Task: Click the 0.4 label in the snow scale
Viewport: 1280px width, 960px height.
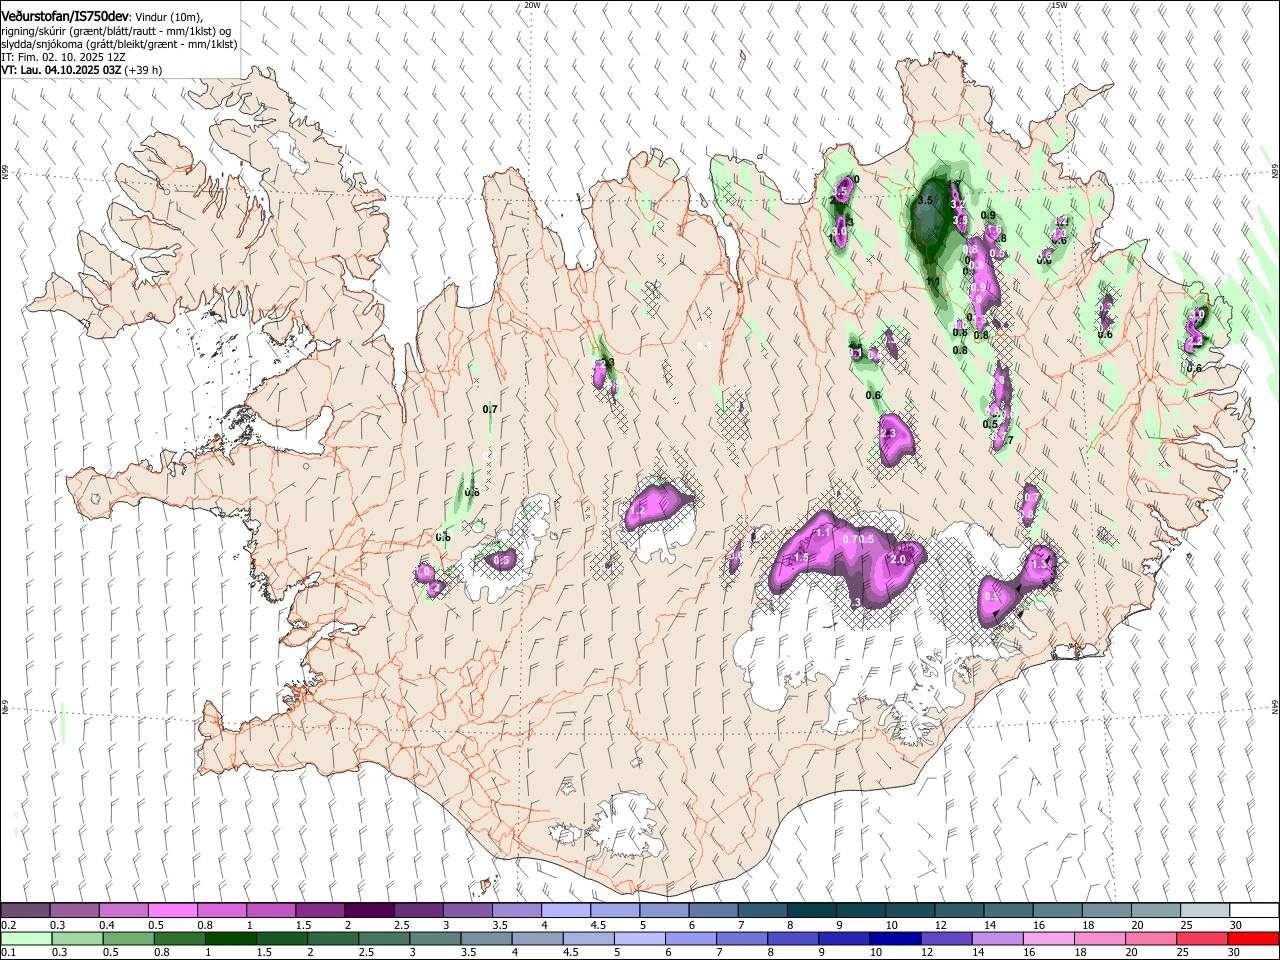Action: (x=107, y=925)
